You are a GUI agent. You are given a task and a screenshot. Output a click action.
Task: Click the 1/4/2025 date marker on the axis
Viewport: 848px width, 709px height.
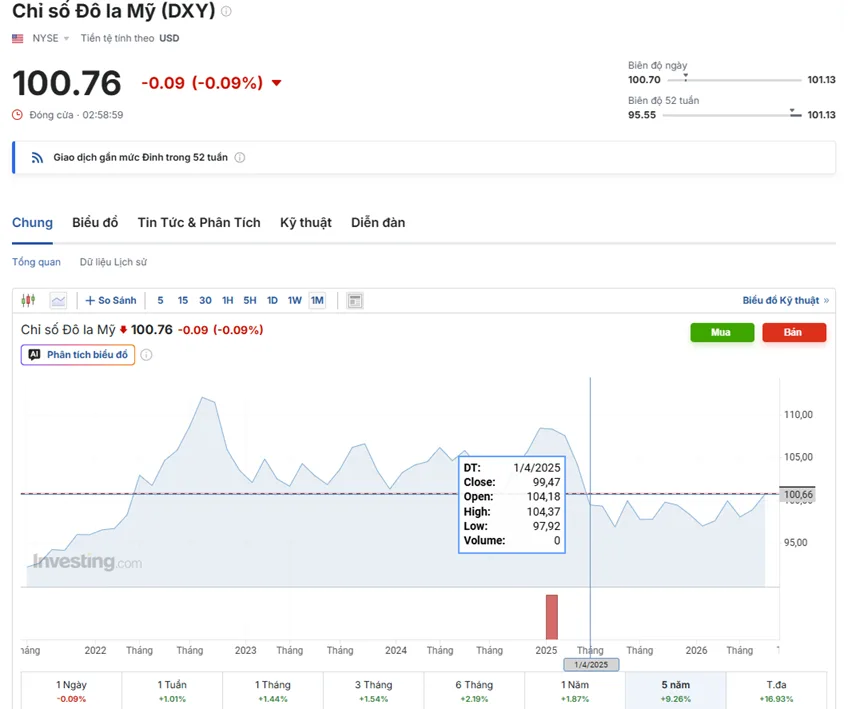coord(591,665)
